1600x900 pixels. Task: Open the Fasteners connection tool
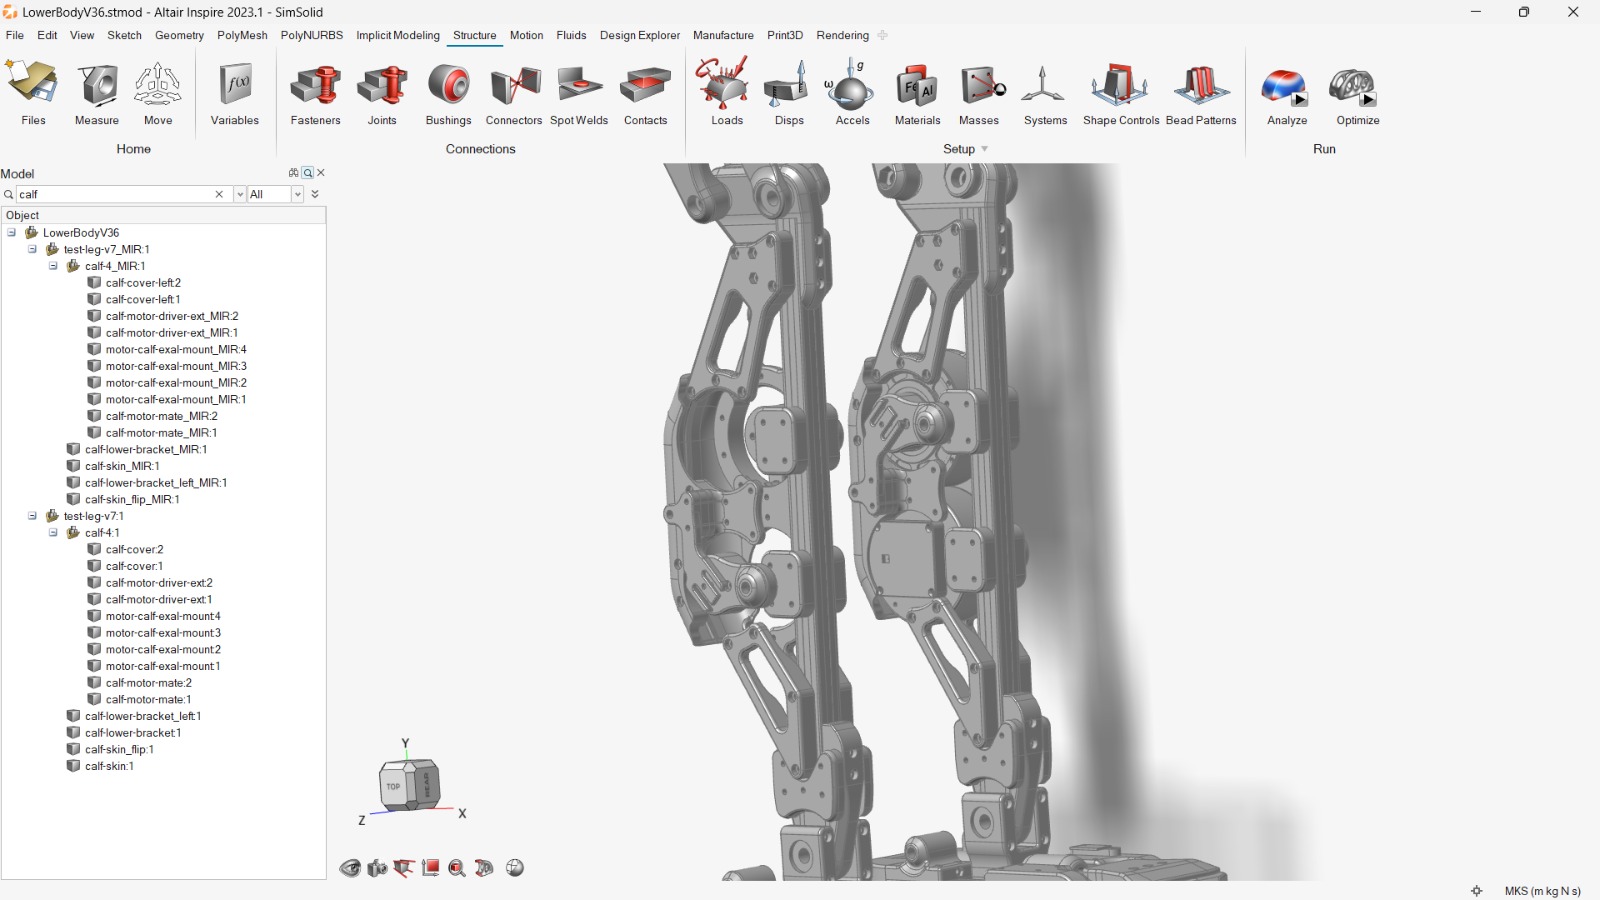315,88
